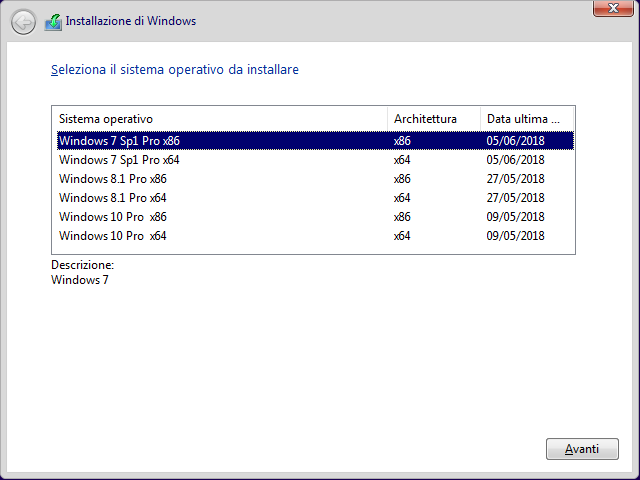Choose Windows 8.1 Pro x64 from list

pos(315,198)
